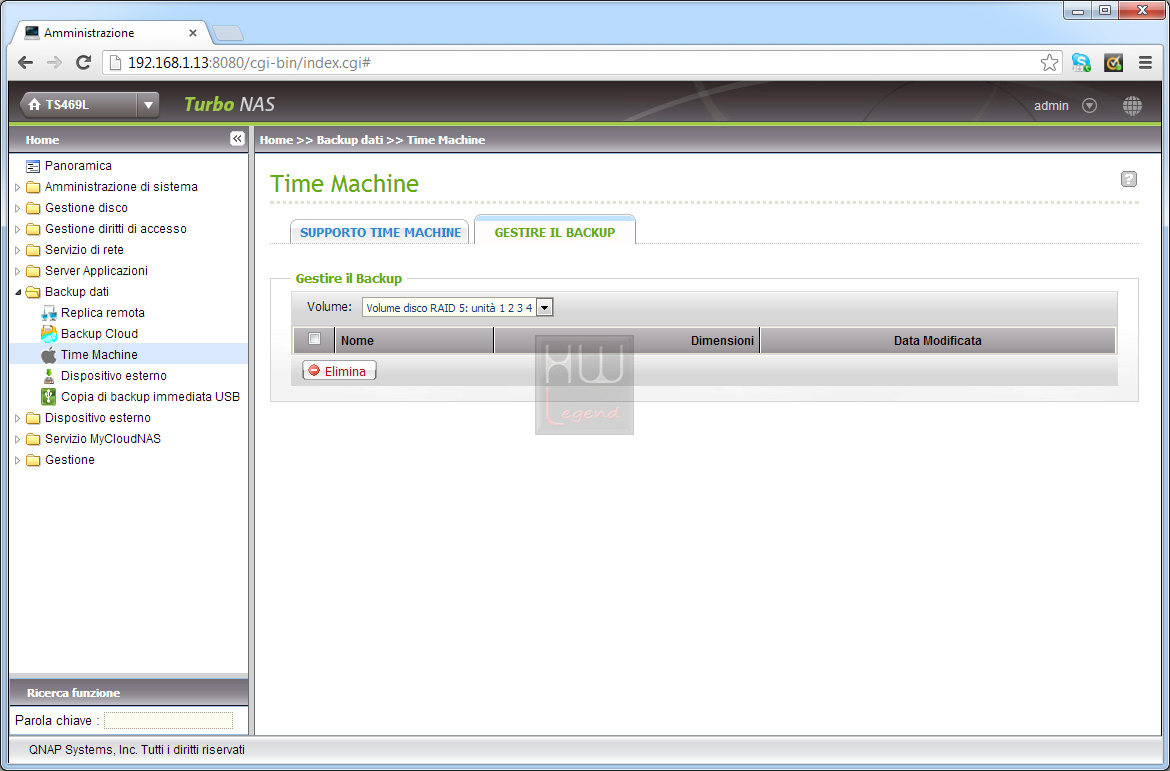Close the Amministrazione browser tab

[x=193, y=33]
